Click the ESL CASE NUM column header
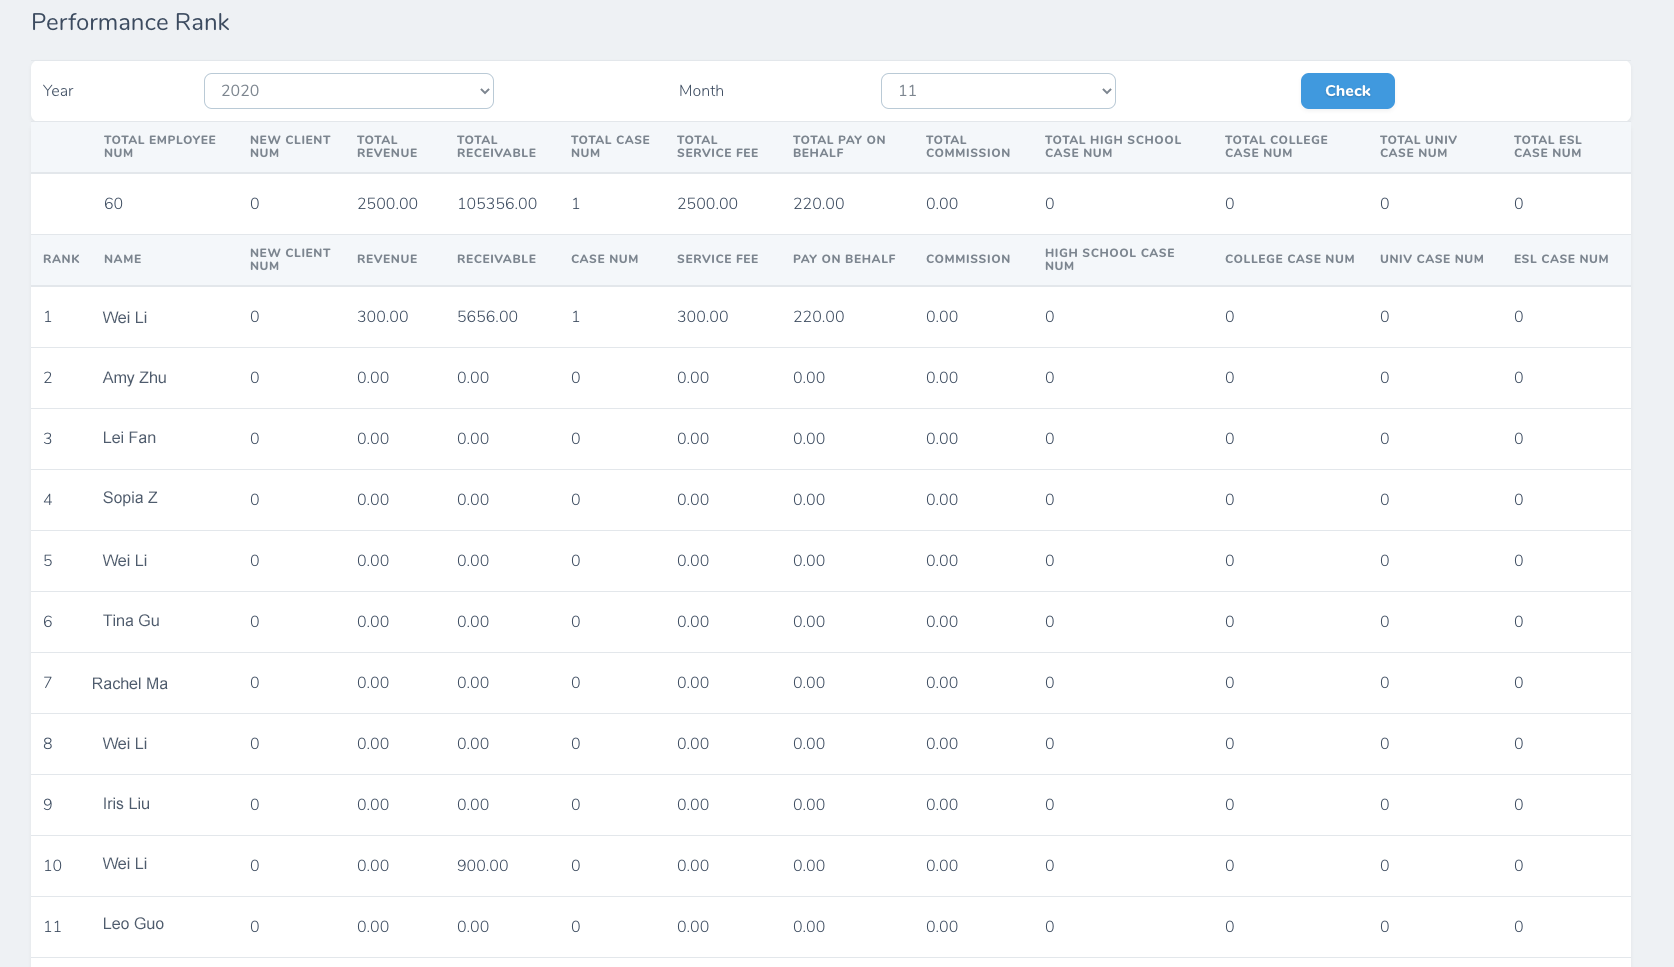The height and width of the screenshot is (967, 1674). 1560,259
